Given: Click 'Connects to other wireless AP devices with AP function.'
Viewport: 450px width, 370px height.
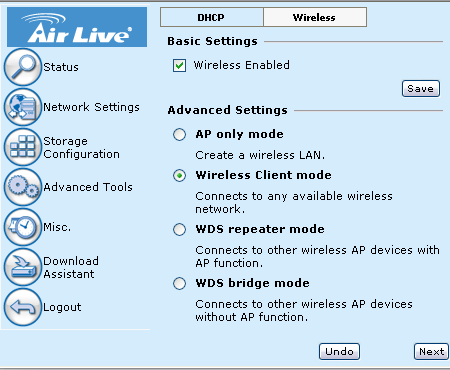Looking at the screenshot, I should (x=317, y=256).
